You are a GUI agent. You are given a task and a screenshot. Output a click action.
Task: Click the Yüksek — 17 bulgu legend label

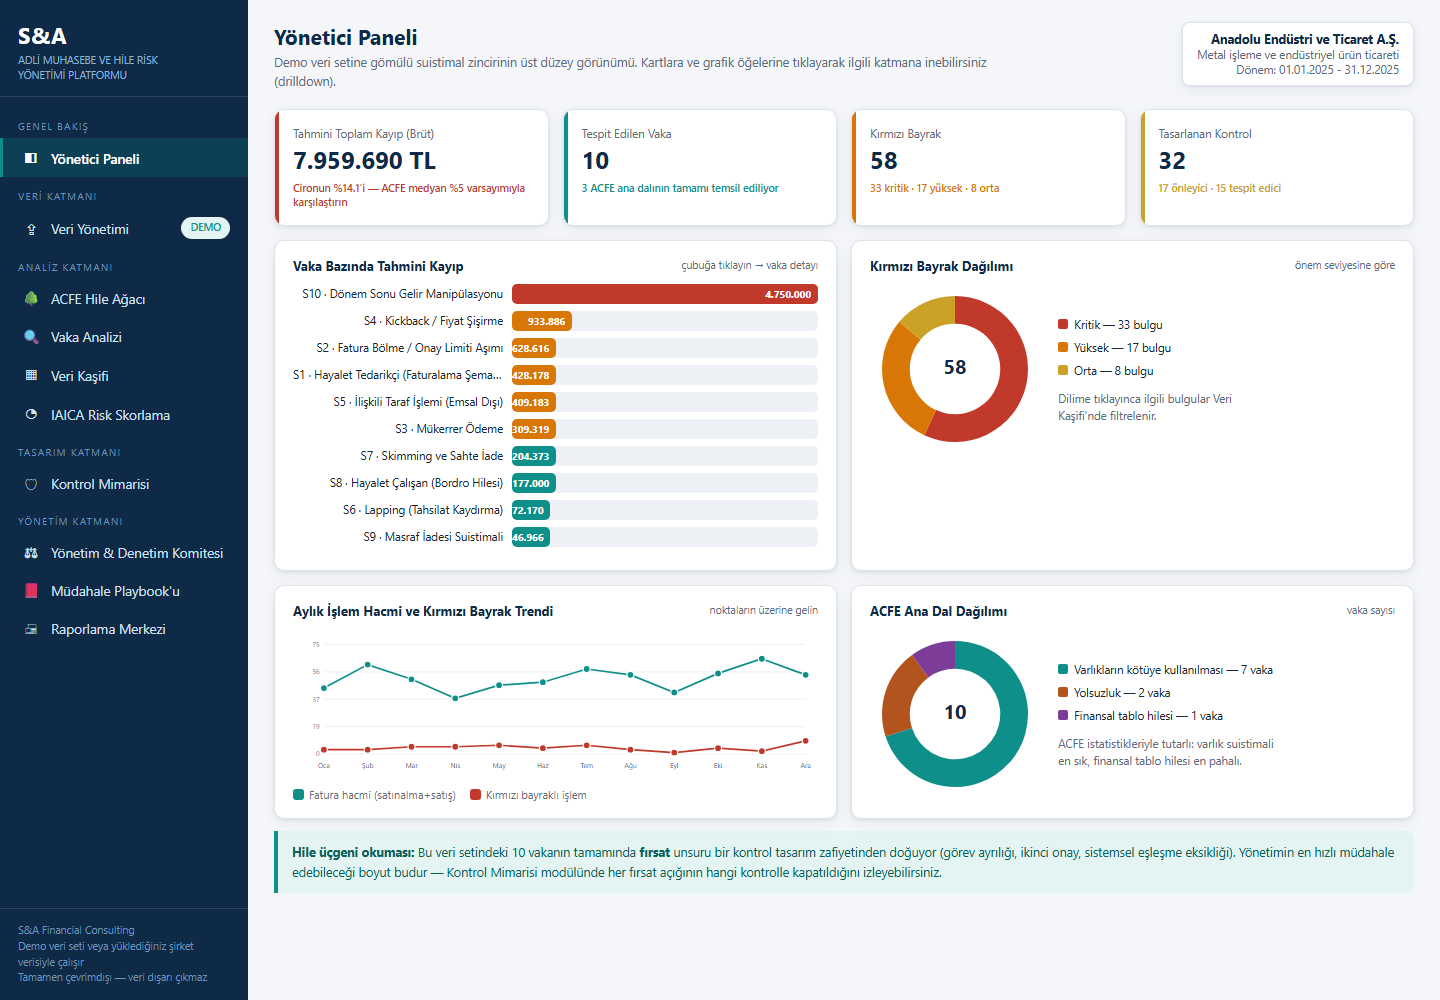click(1122, 348)
